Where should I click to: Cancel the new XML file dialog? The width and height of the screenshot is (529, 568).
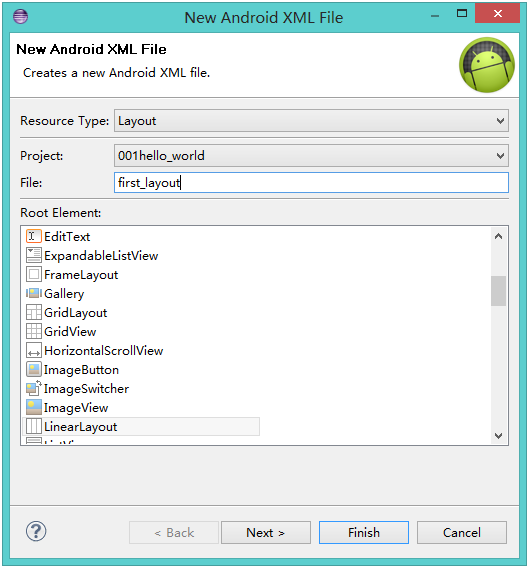[x=462, y=532]
